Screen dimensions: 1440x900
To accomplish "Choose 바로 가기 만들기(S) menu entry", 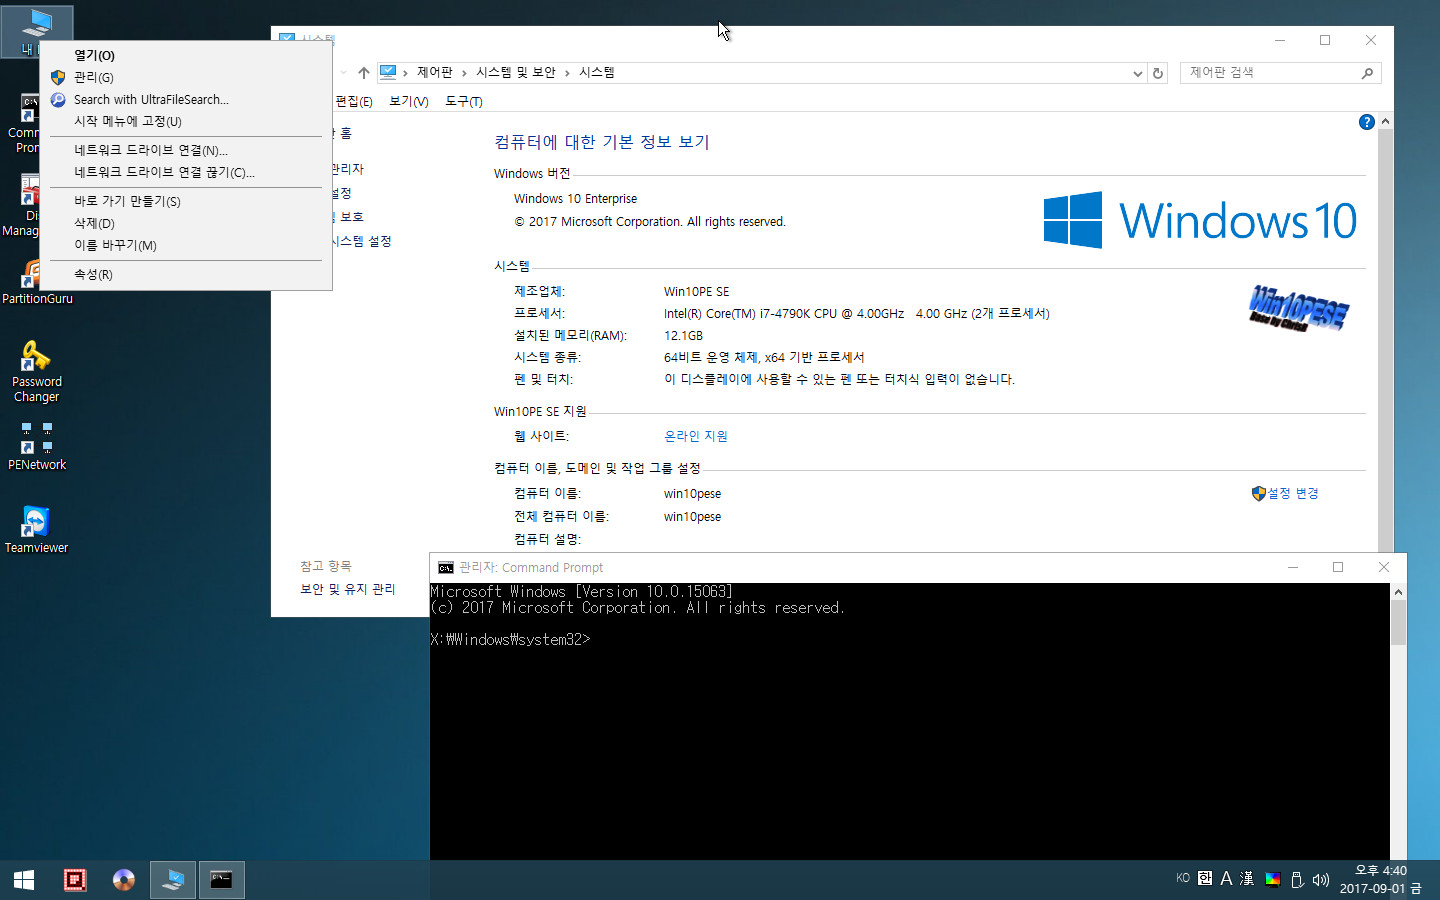I will tap(186, 201).
